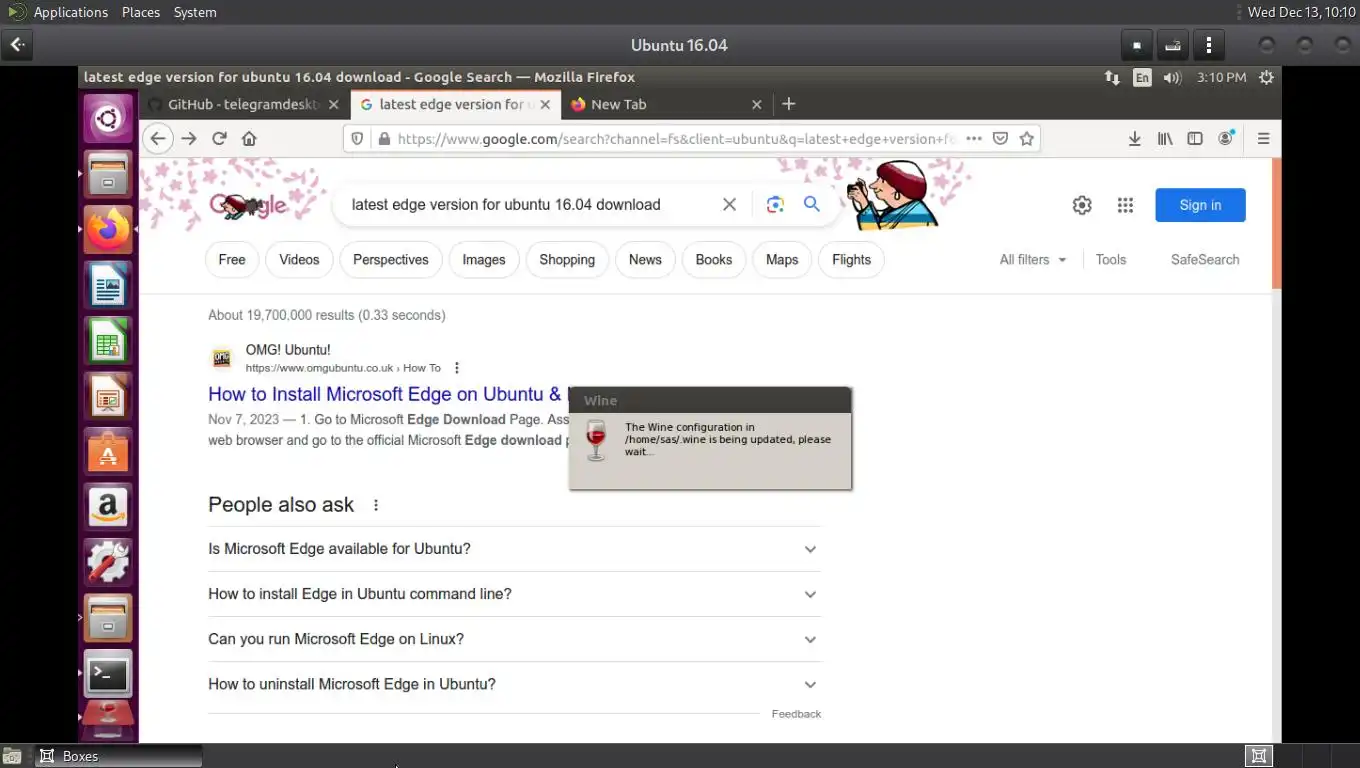1360x768 pixels.
Task: Reload the current Google page
Action: pos(219,139)
